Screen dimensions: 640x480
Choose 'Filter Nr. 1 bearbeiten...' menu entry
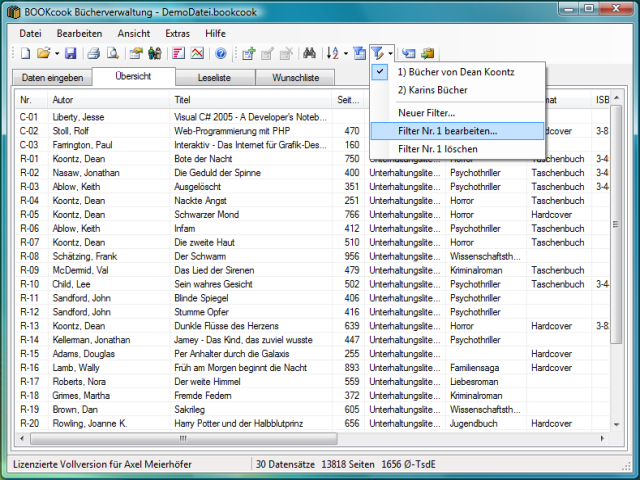447,131
